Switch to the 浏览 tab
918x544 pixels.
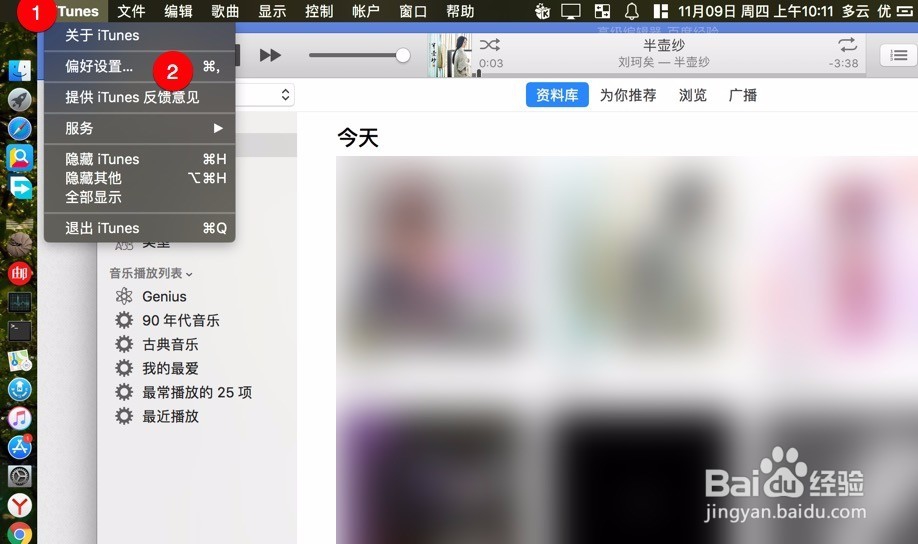click(693, 95)
